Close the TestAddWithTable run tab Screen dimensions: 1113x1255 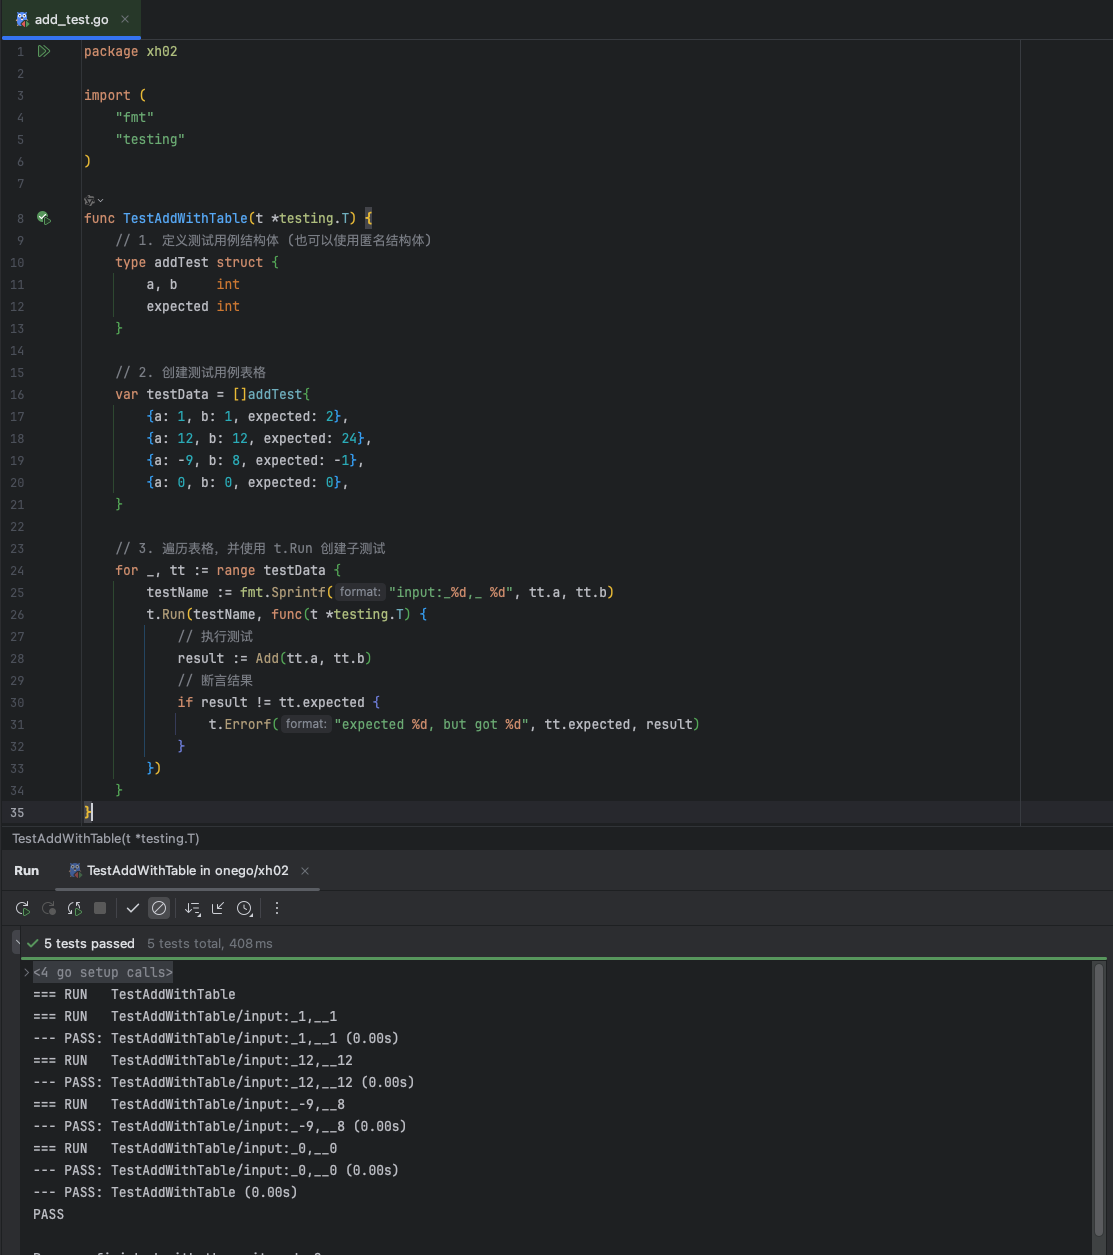[305, 871]
